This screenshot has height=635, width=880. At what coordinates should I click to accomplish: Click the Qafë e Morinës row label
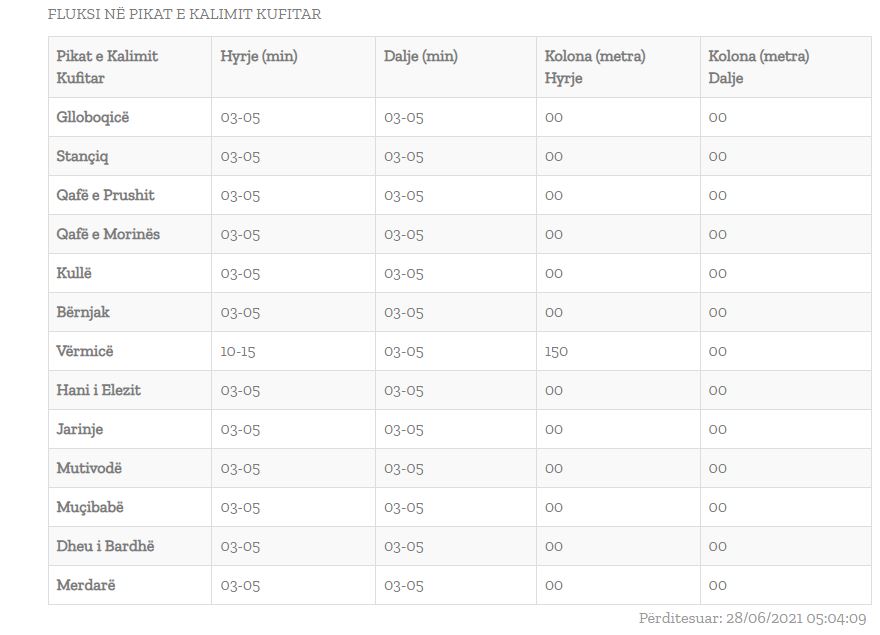pos(108,234)
